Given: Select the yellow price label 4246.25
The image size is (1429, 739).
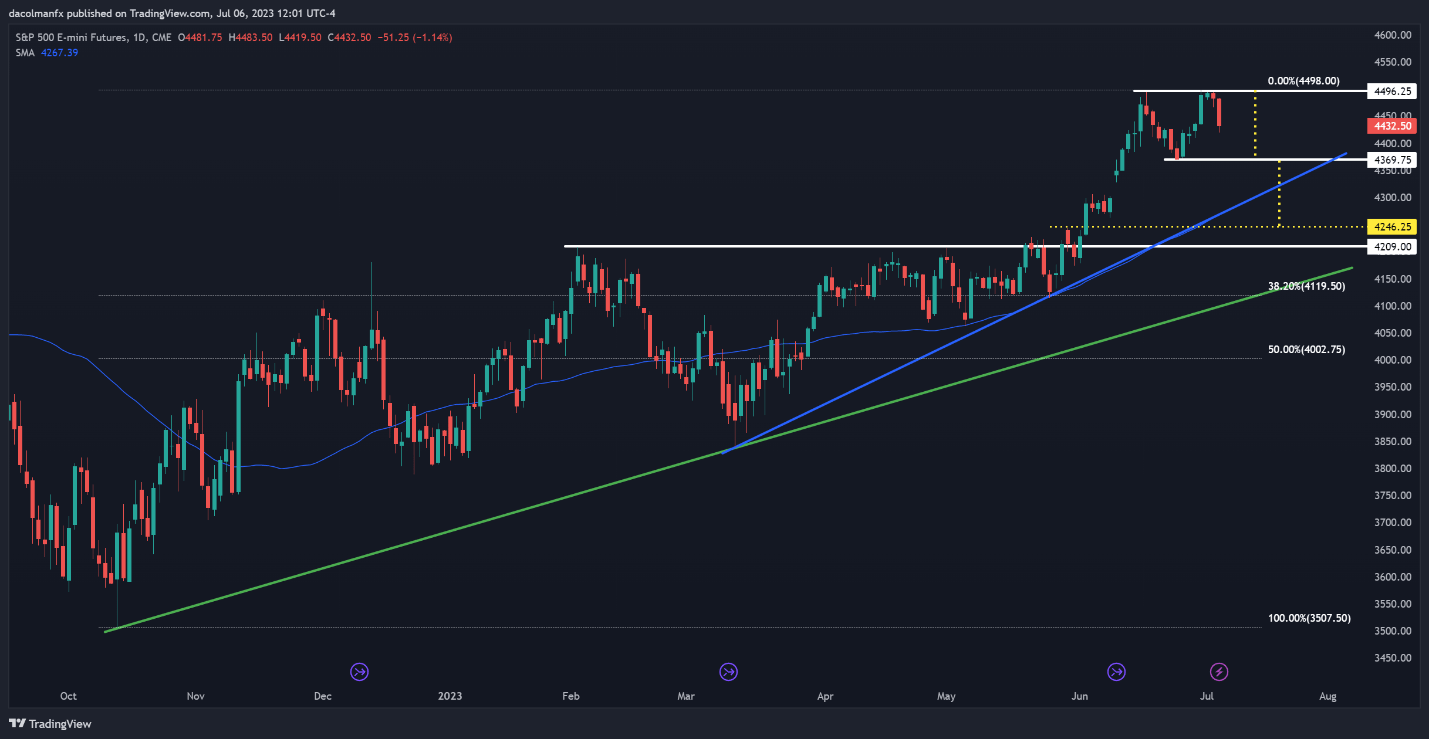Looking at the screenshot, I should click(x=1391, y=227).
